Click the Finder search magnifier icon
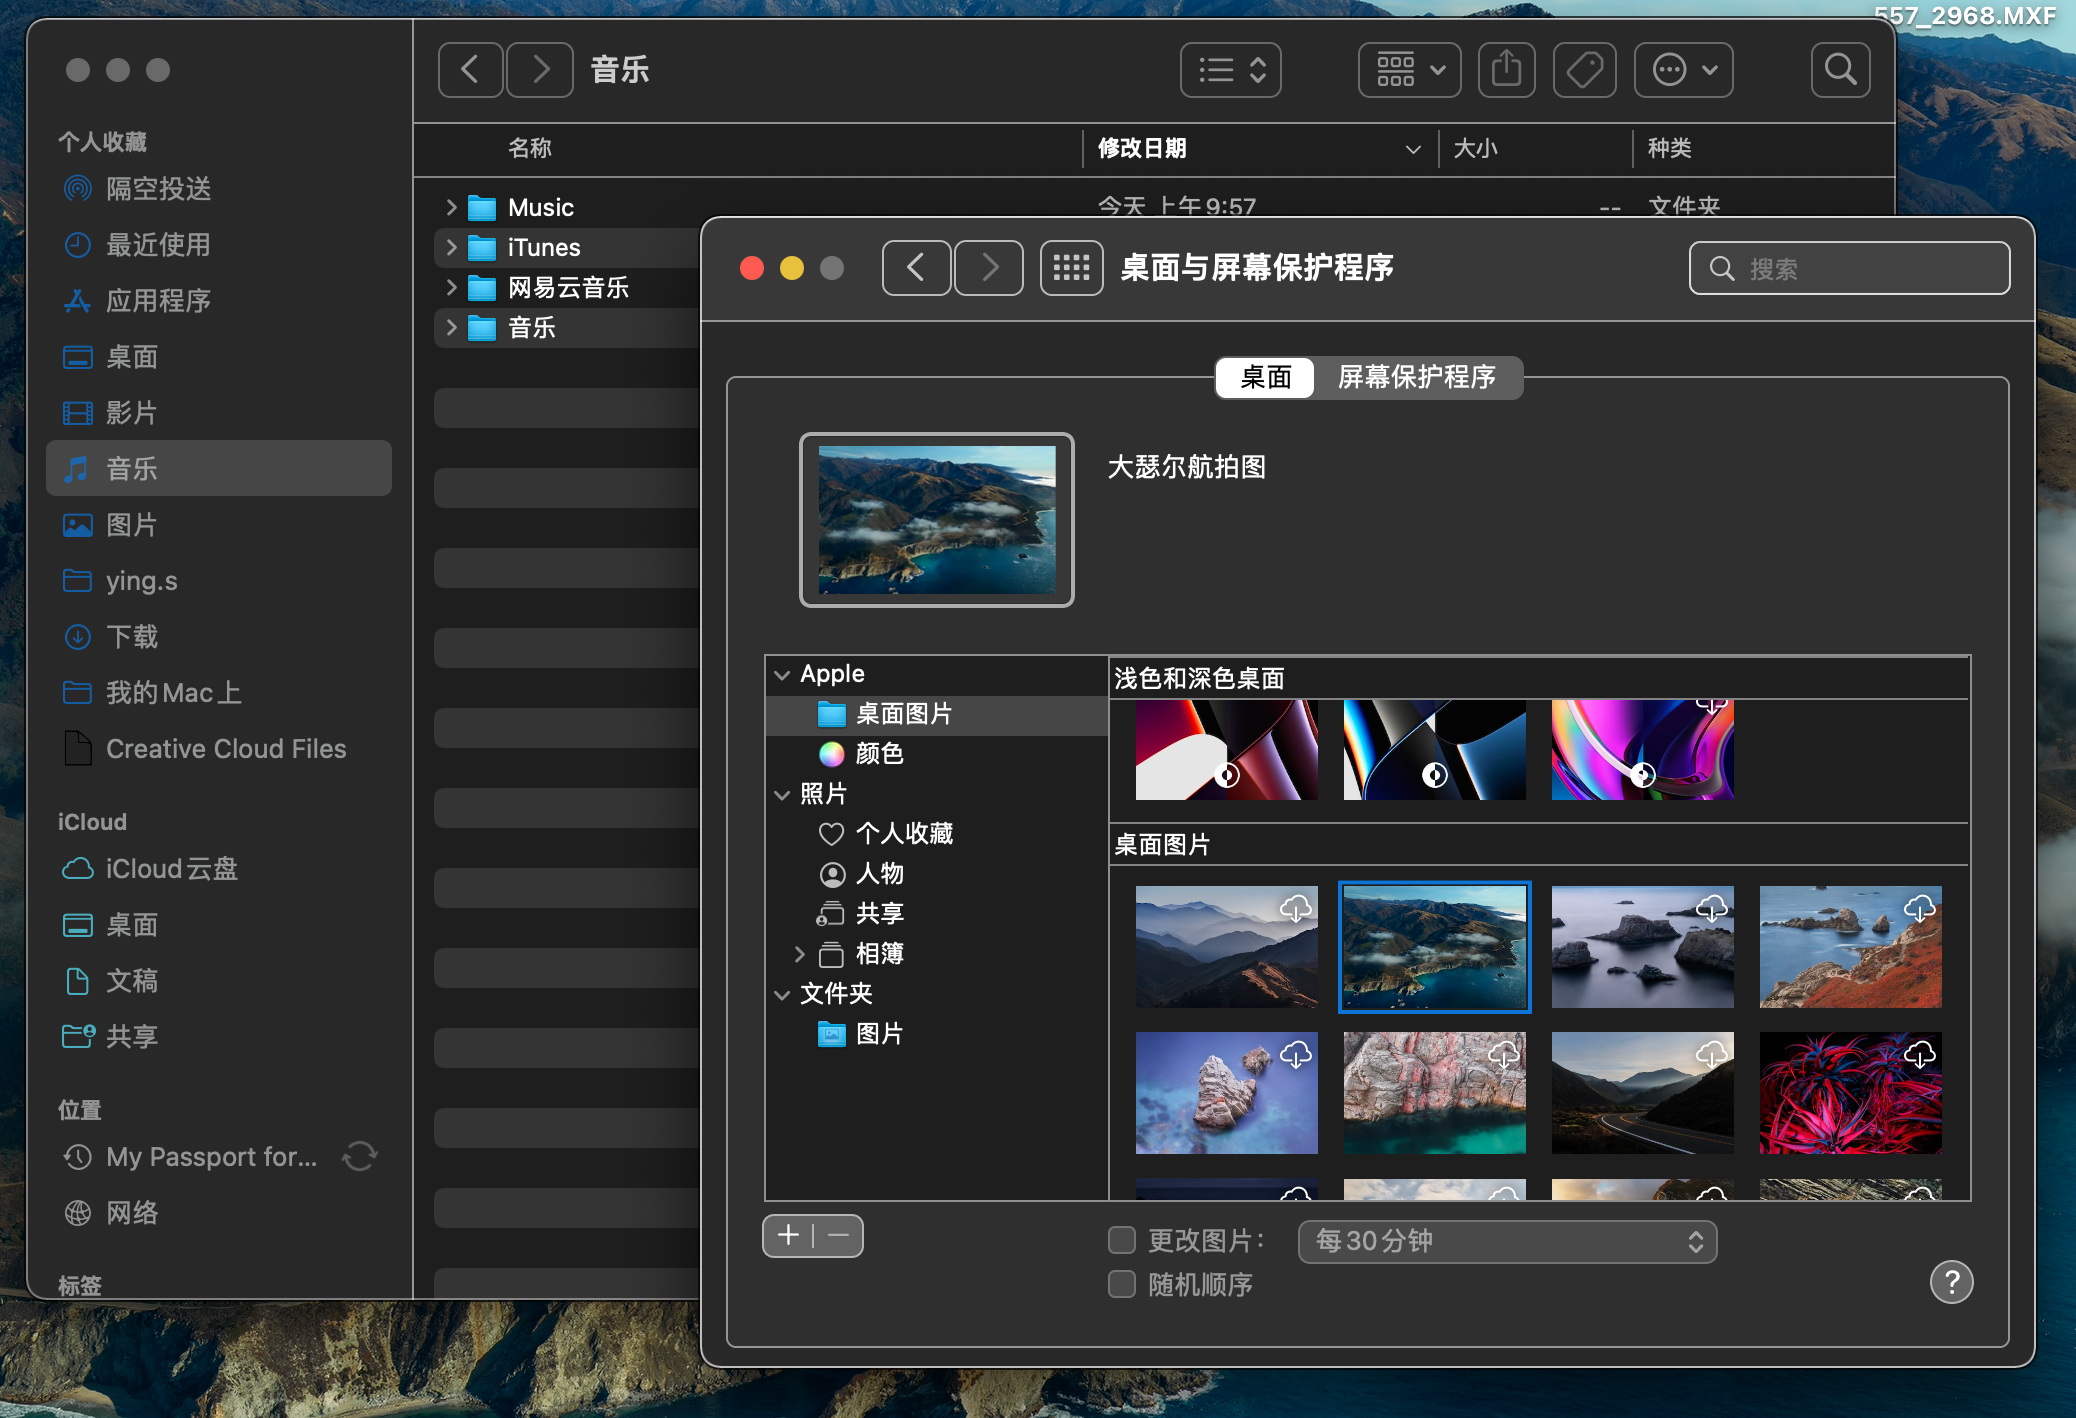 (1840, 70)
